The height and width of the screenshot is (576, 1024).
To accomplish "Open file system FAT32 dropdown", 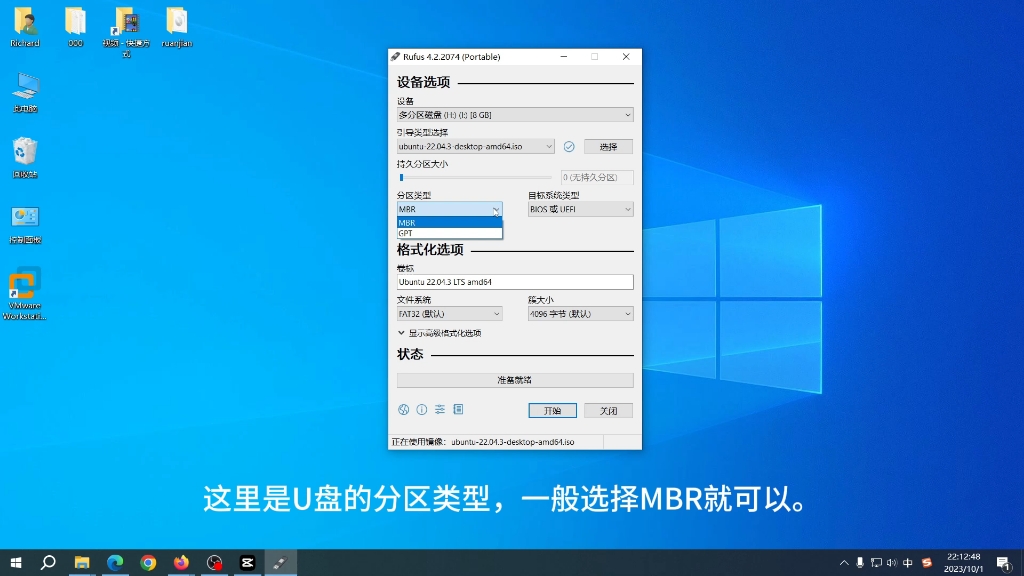I will [x=449, y=313].
